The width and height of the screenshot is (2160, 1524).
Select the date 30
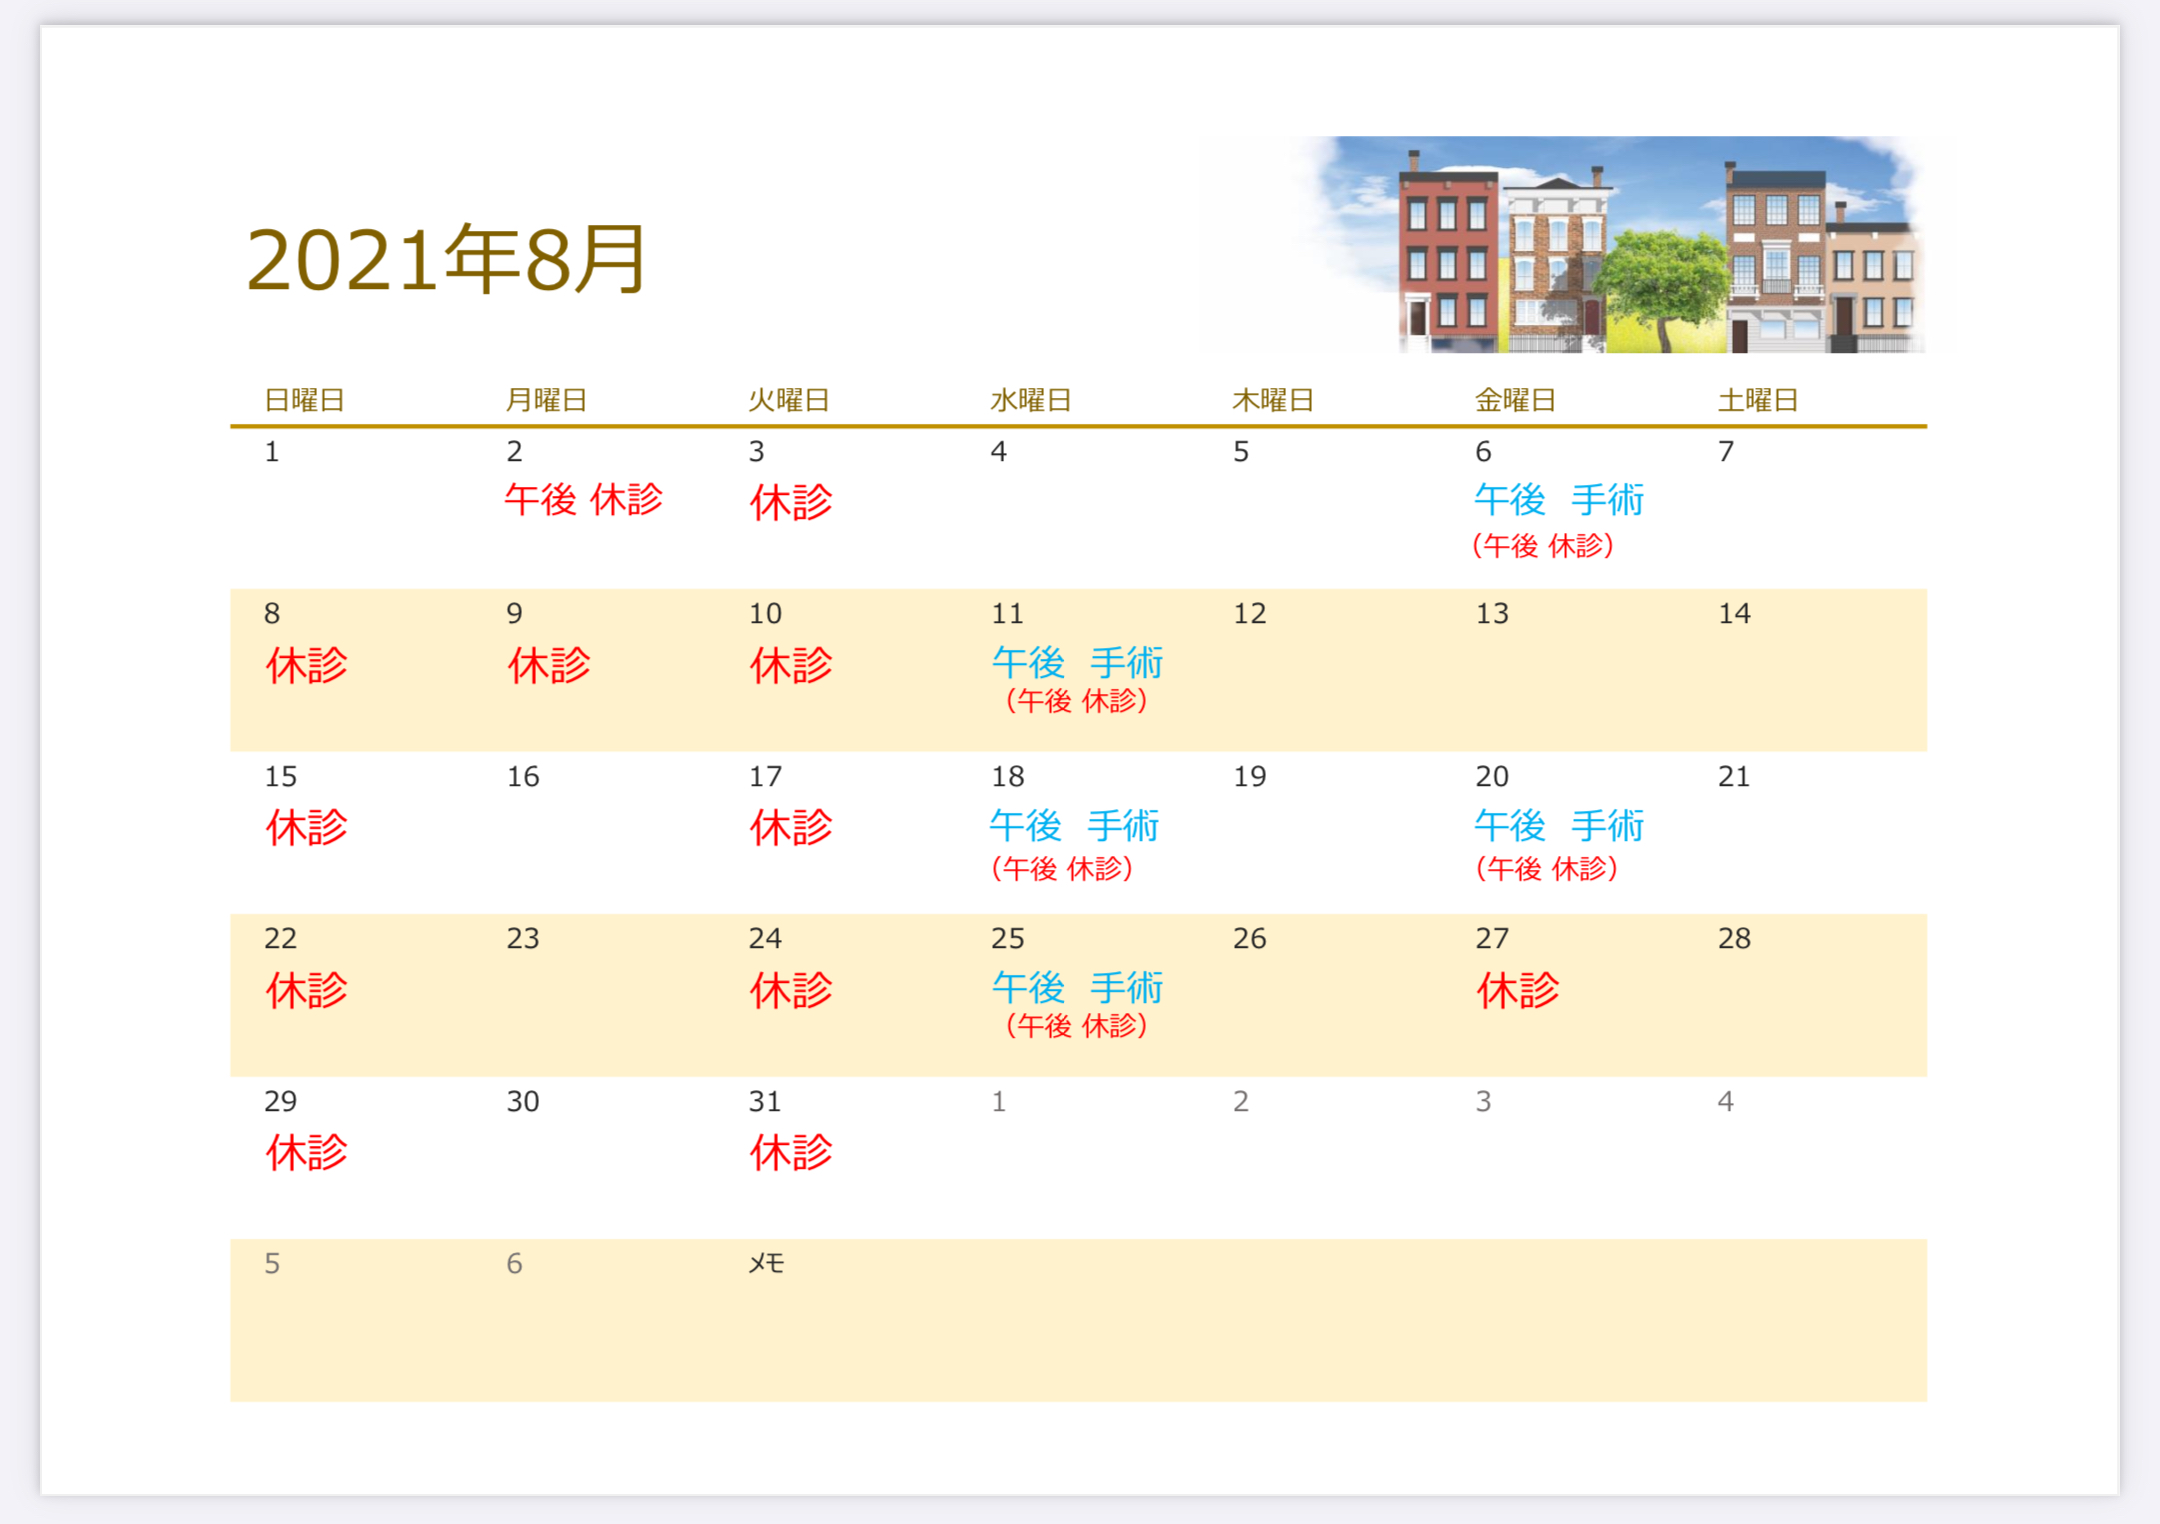[523, 1102]
